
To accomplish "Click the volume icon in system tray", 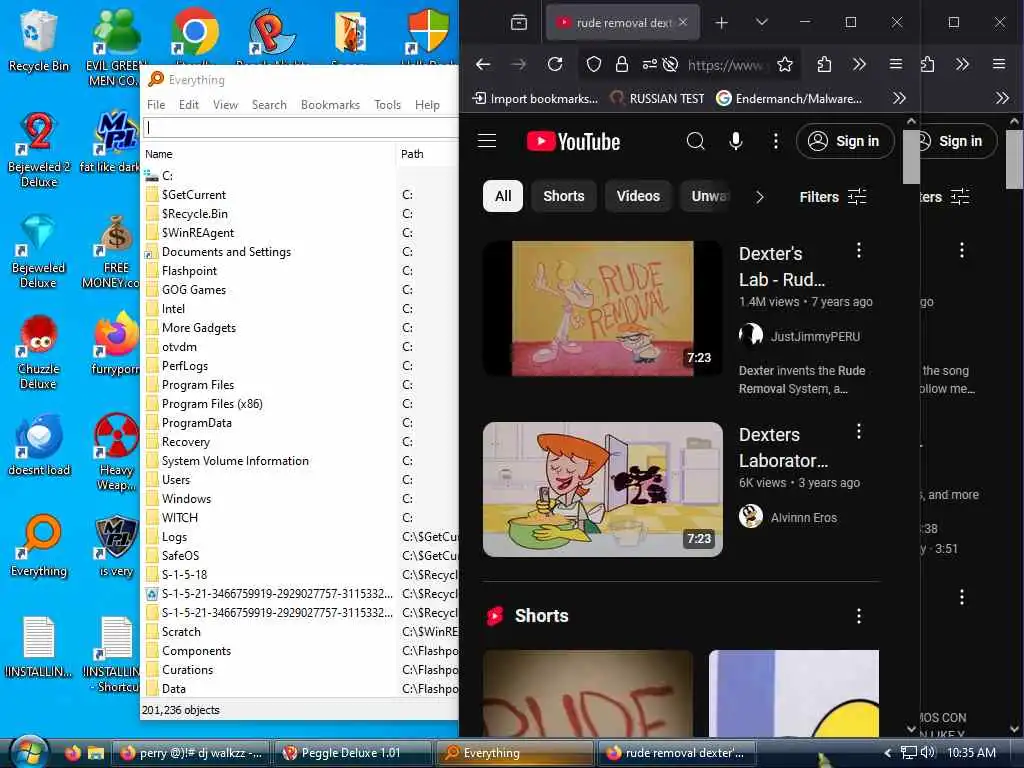I will click(x=927, y=753).
